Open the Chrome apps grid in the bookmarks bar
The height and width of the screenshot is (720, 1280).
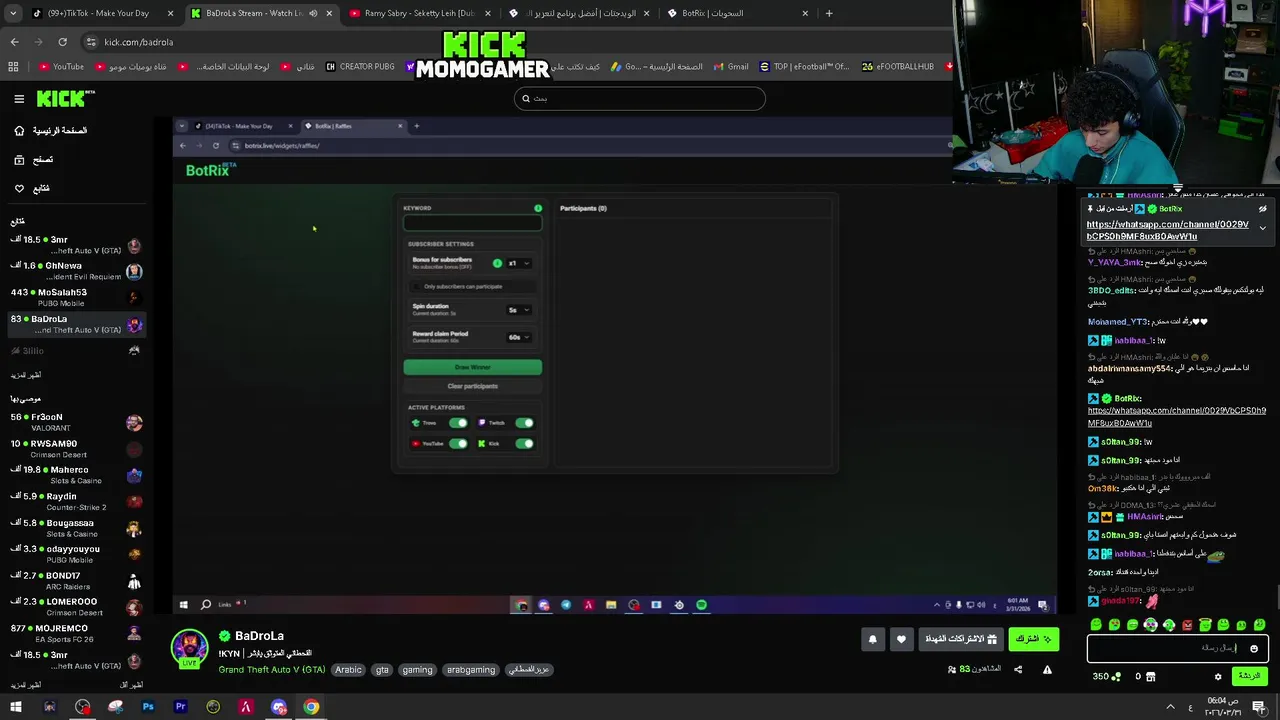(13, 67)
